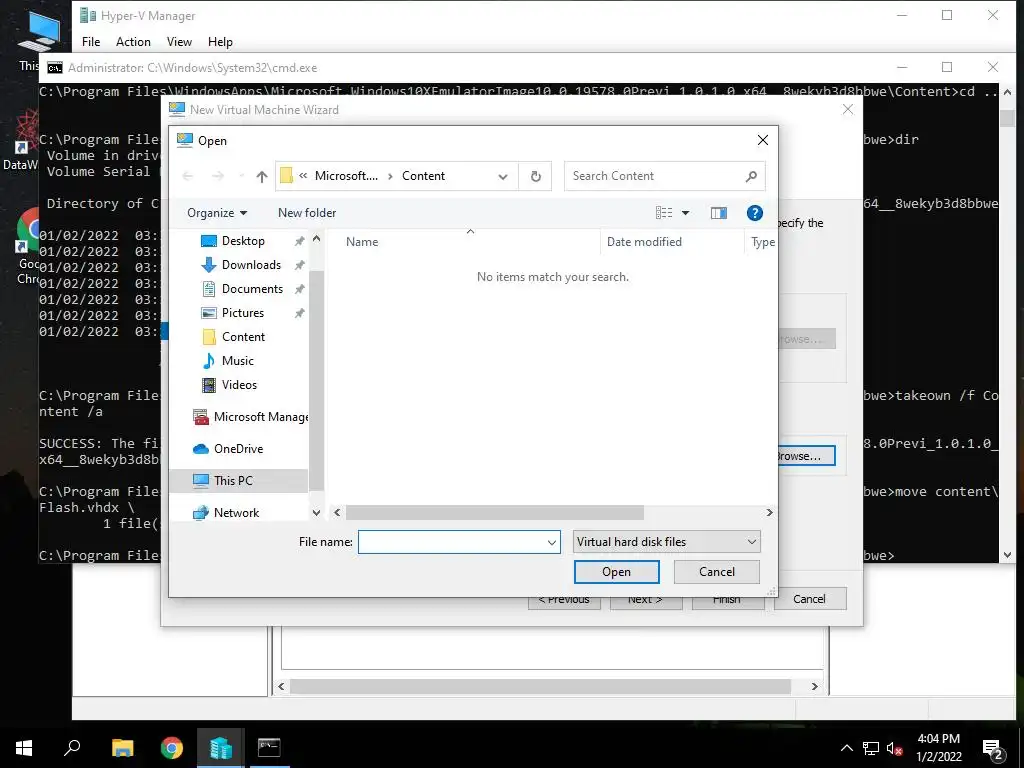The image size is (1024, 768).
Task: Change view layout icon in Open dialog
Action: (x=664, y=213)
